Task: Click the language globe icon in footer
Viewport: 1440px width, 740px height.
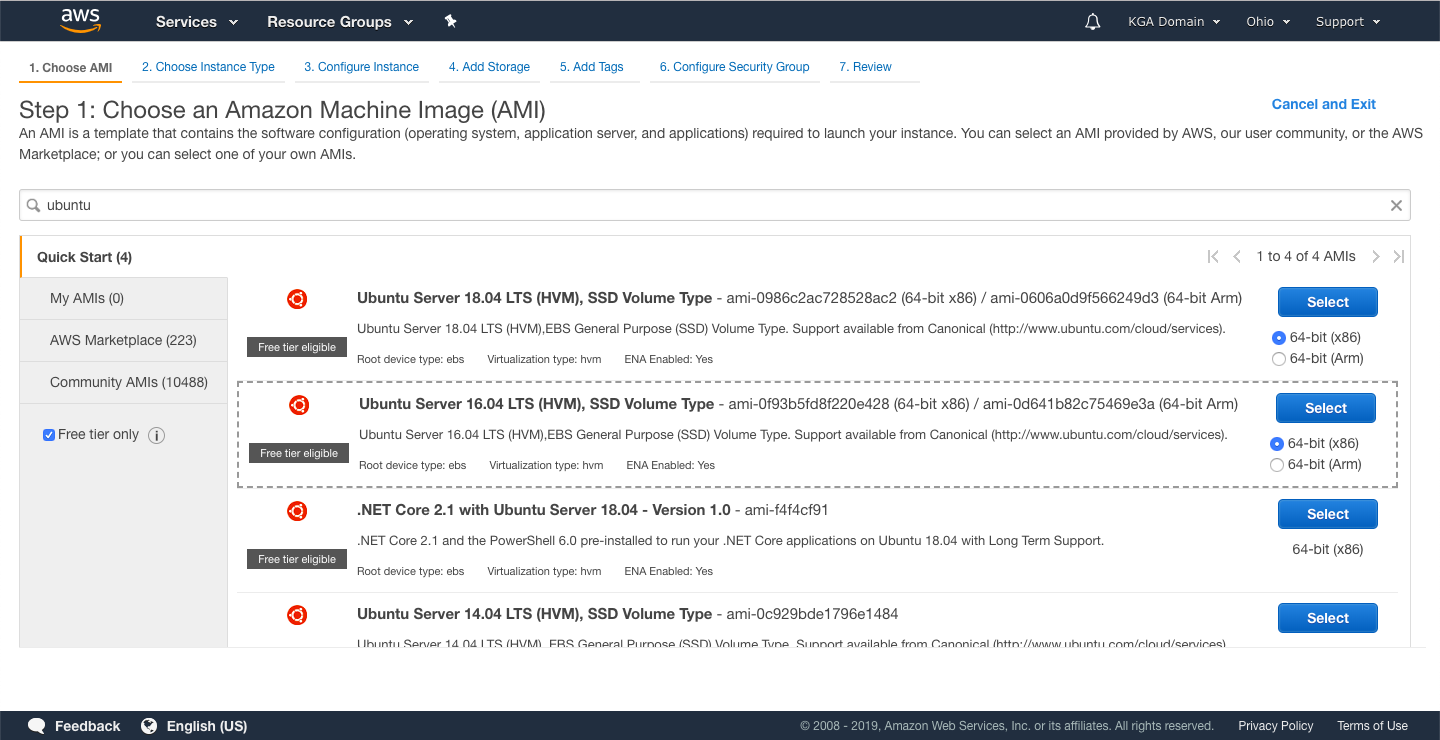Action: (149, 726)
